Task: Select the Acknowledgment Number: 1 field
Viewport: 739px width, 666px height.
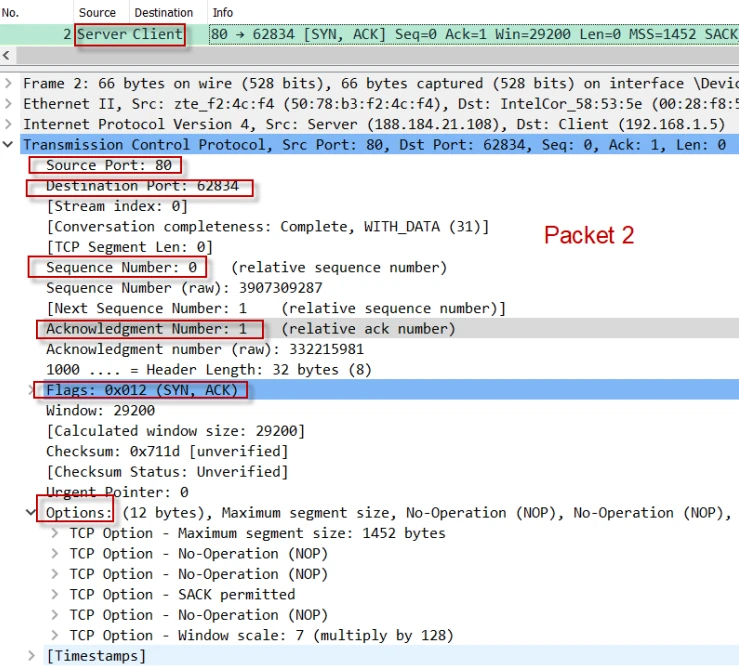Action: pyautogui.click(x=150, y=329)
